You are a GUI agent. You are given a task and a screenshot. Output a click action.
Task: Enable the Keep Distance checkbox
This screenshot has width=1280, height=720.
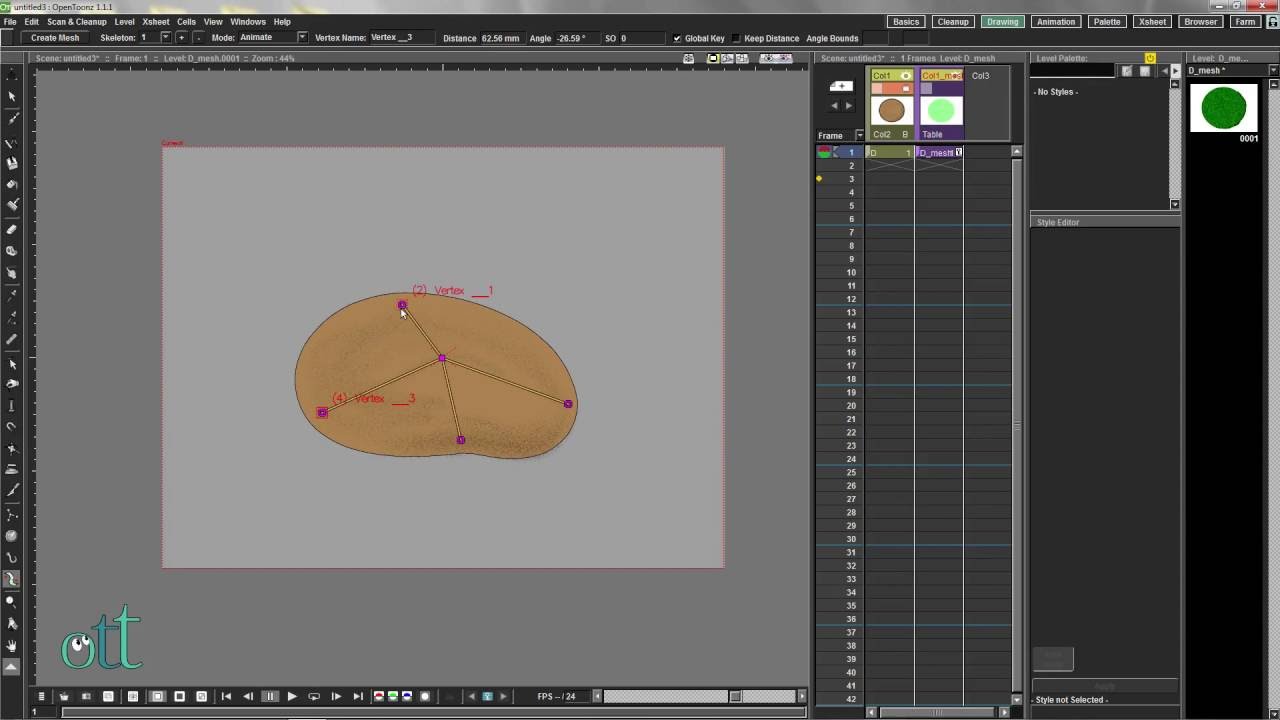(737, 38)
